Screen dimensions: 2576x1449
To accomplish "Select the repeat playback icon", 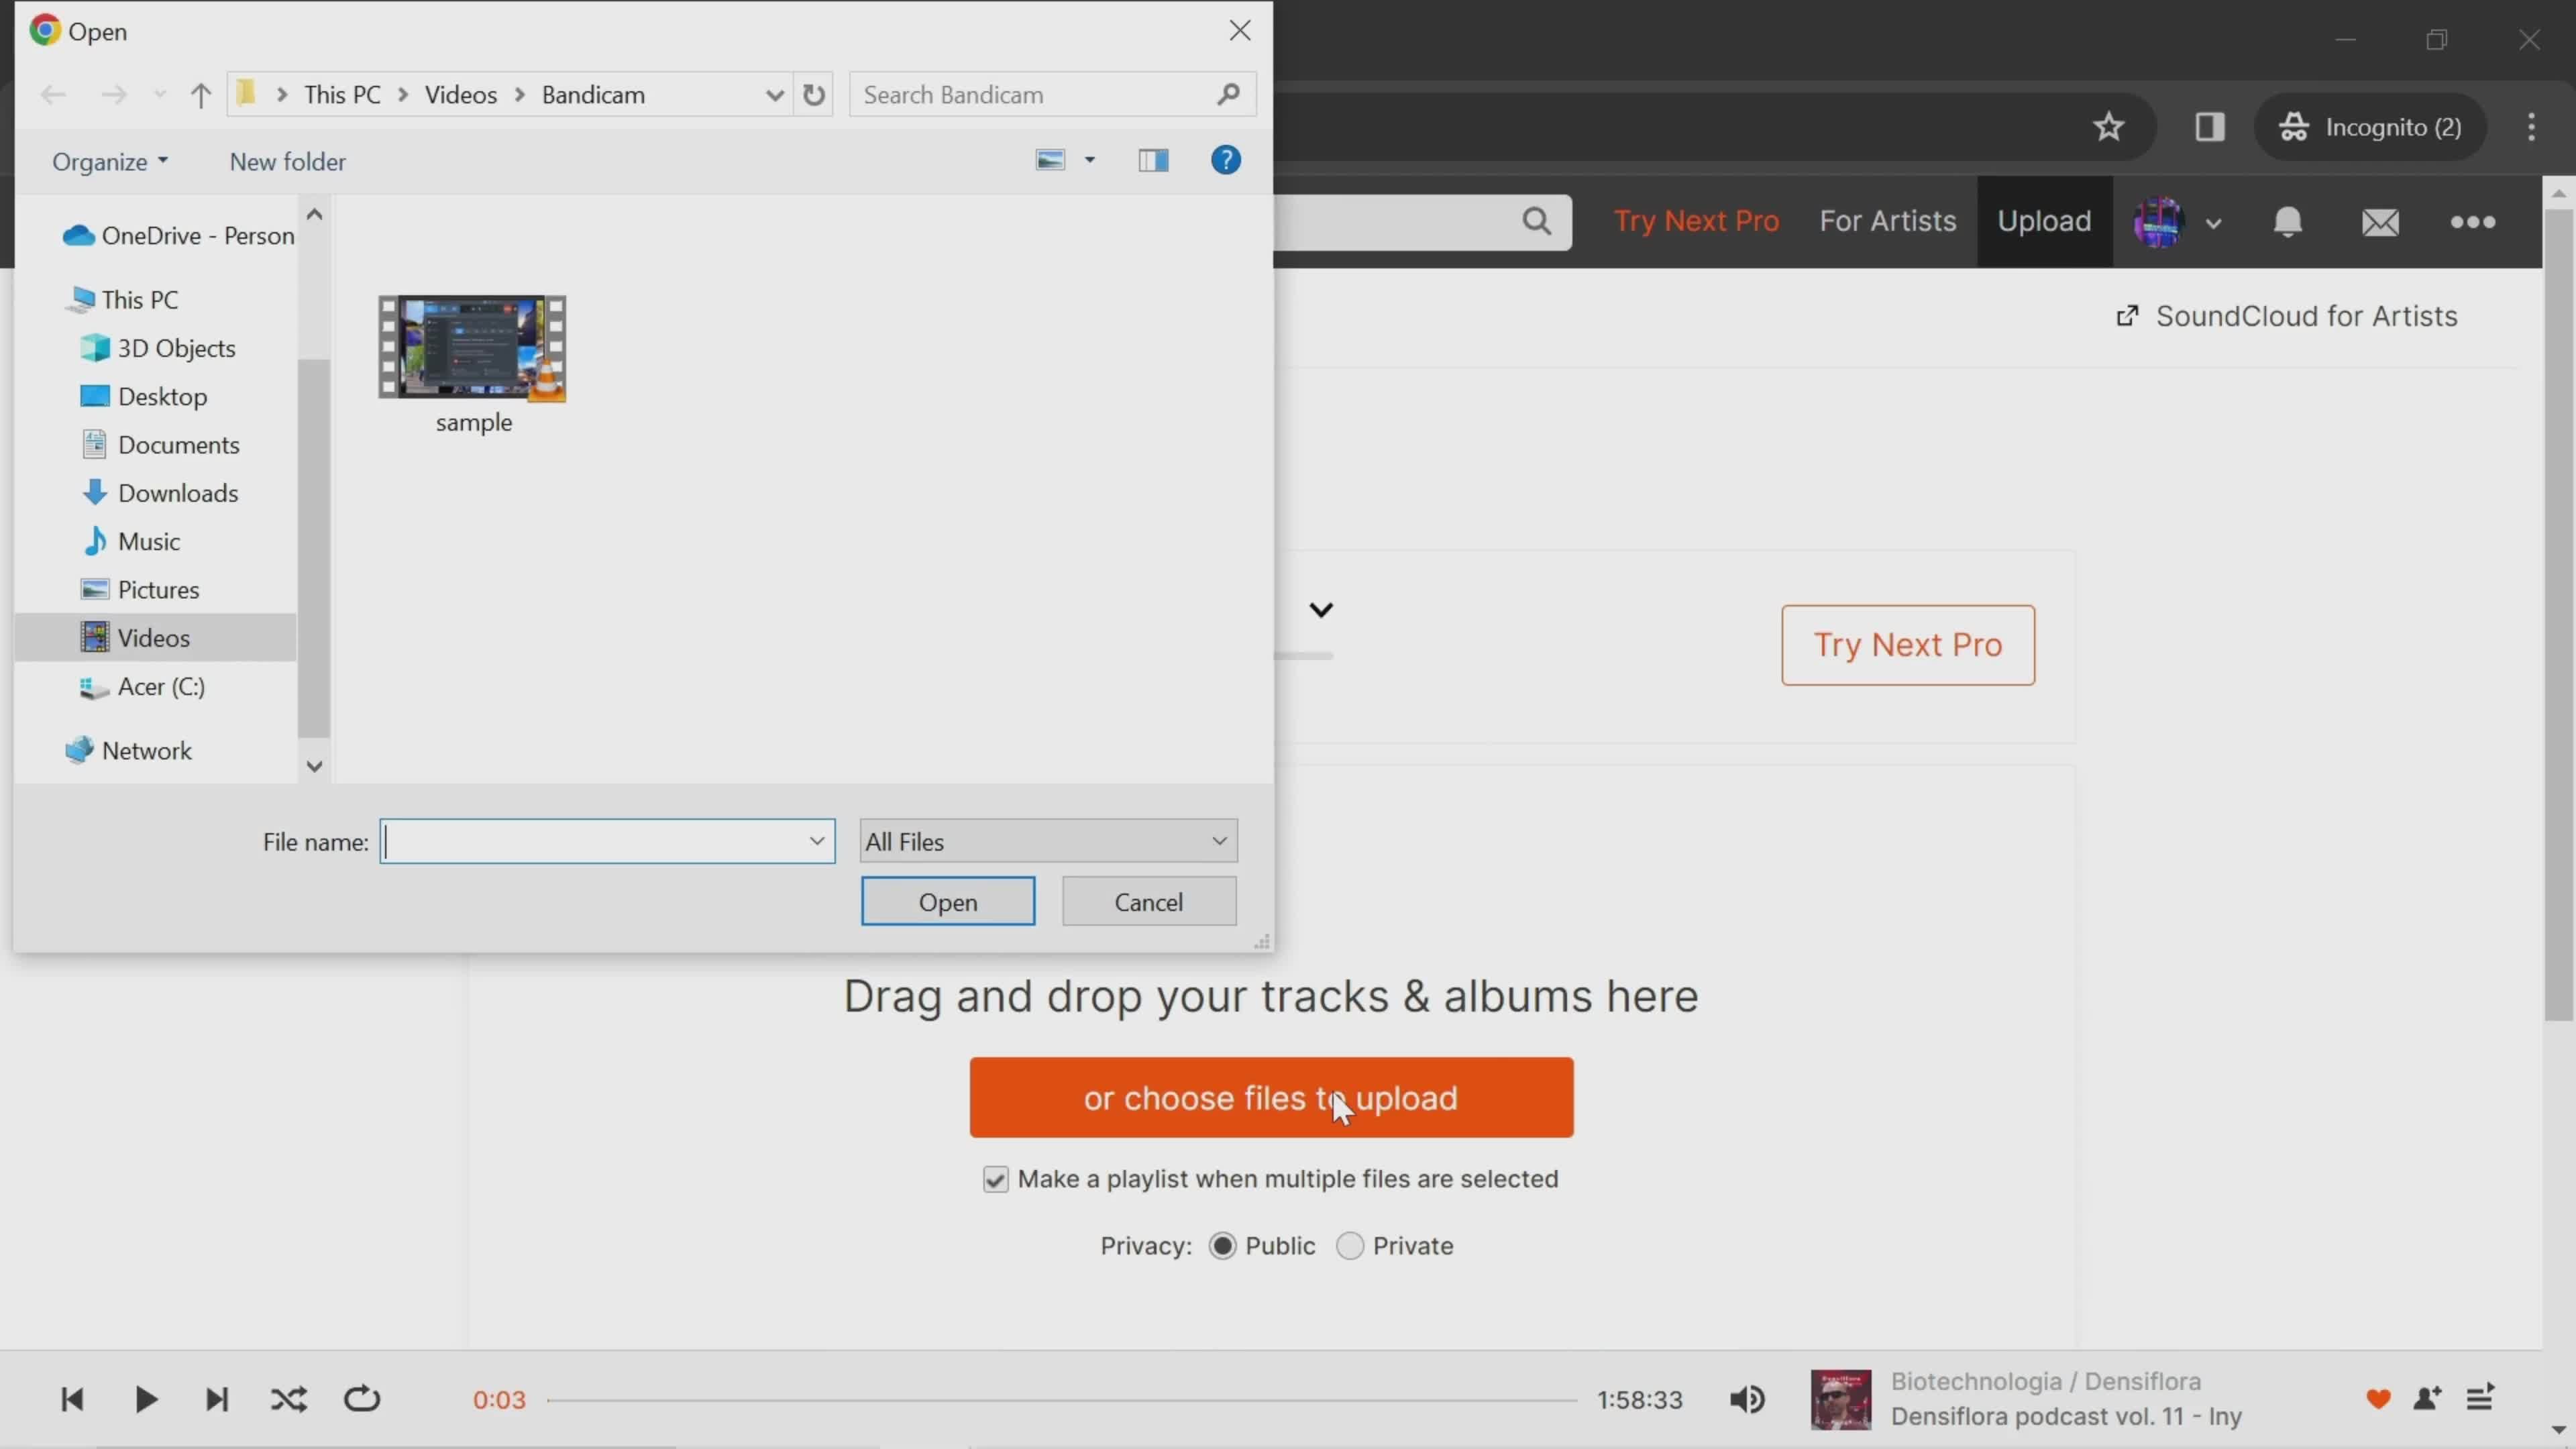I will (361, 1399).
